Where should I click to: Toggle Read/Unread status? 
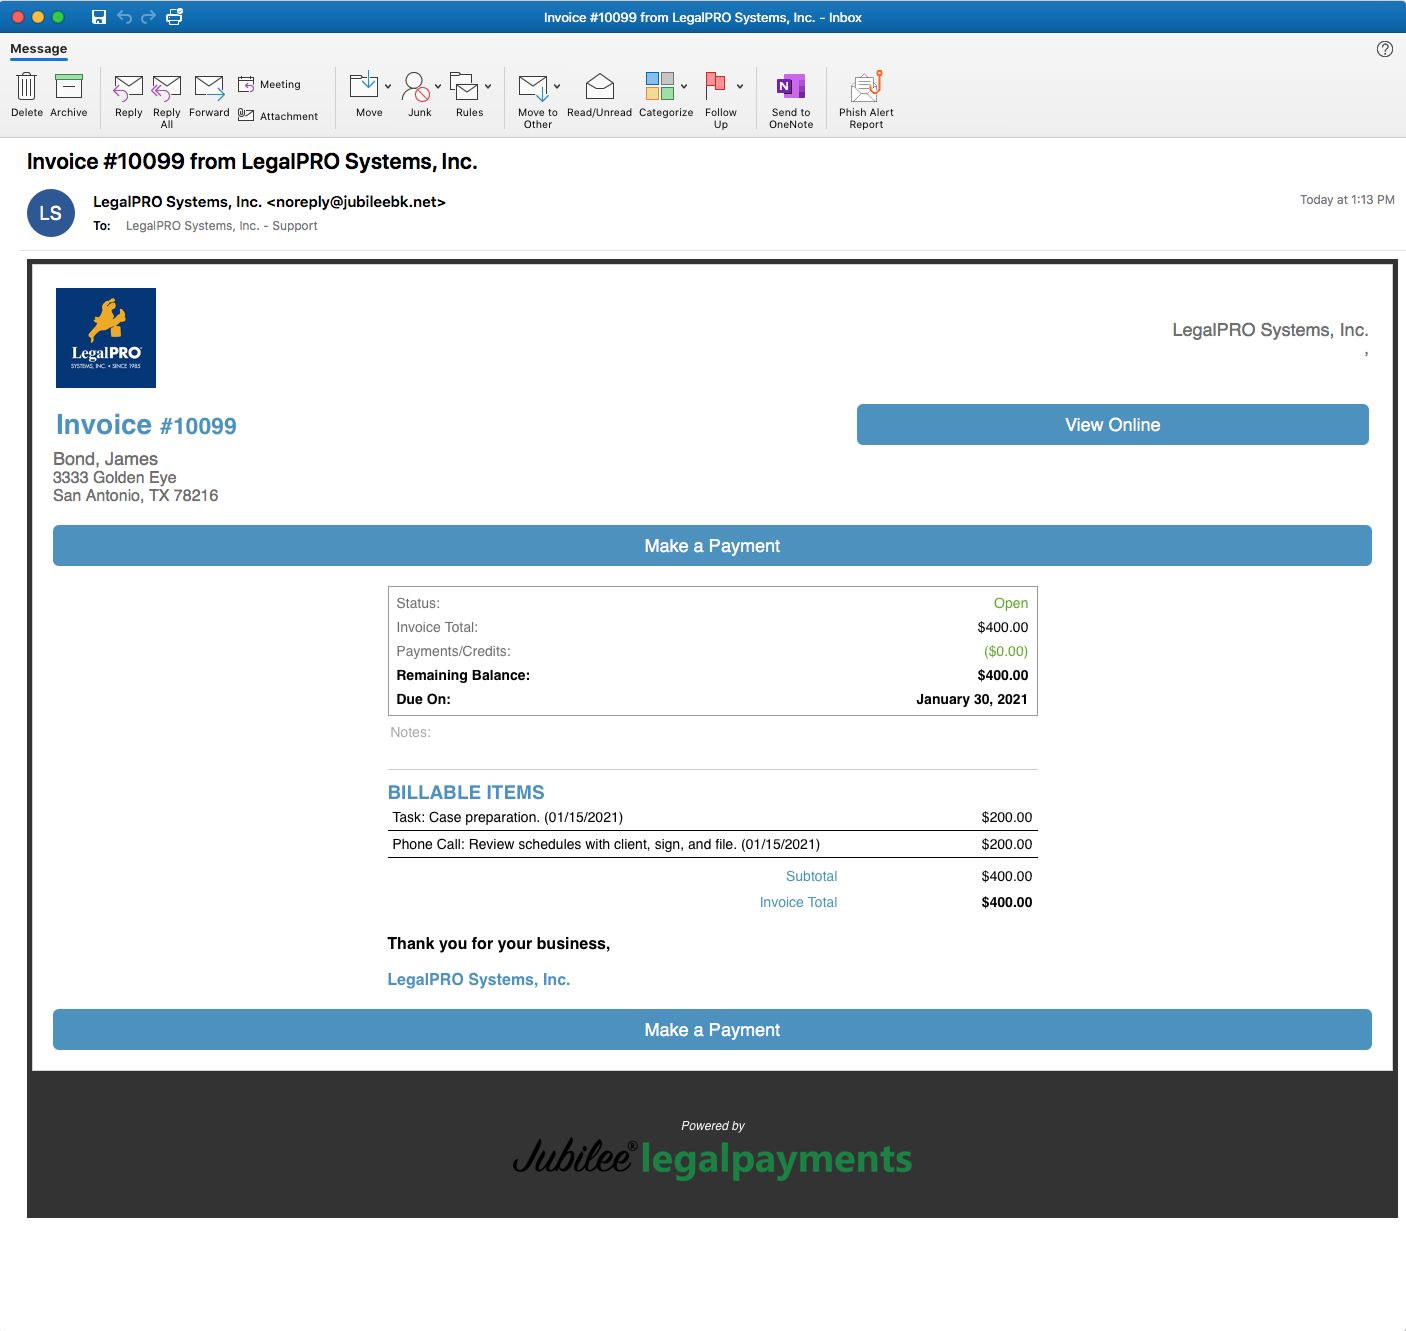point(599,95)
